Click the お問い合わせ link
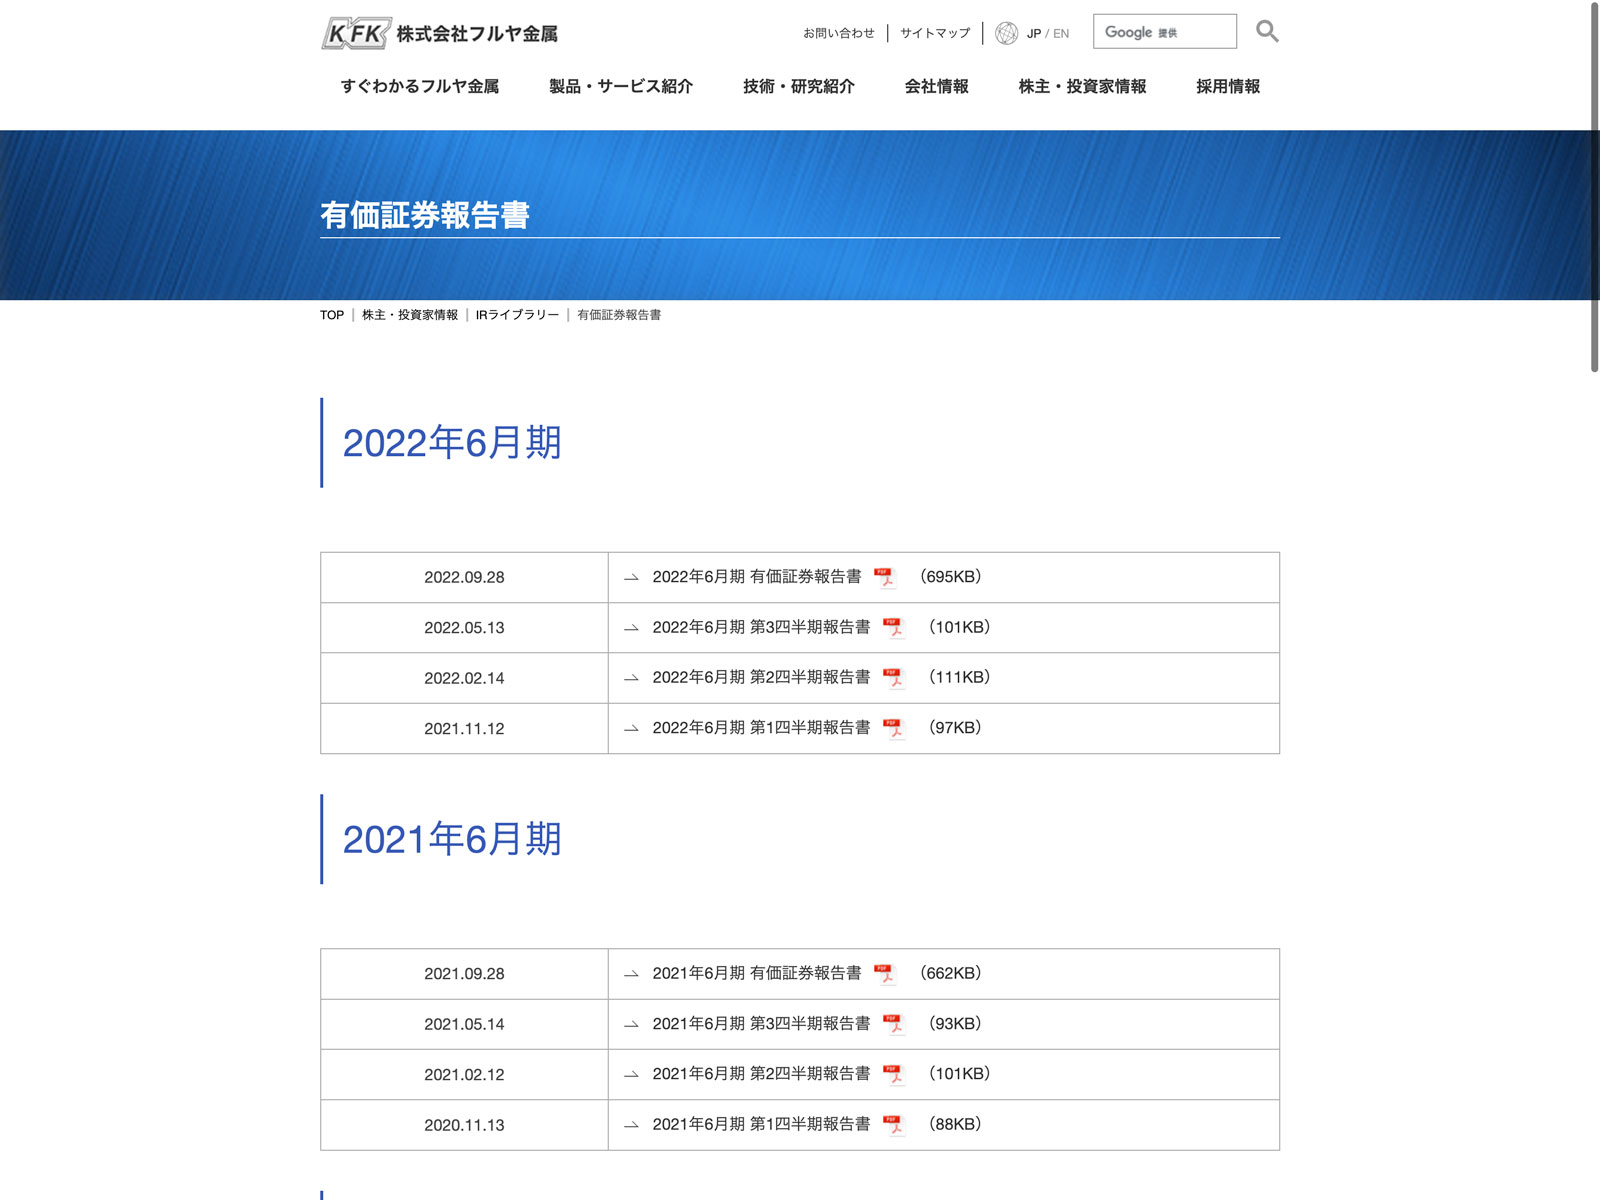 [x=838, y=33]
